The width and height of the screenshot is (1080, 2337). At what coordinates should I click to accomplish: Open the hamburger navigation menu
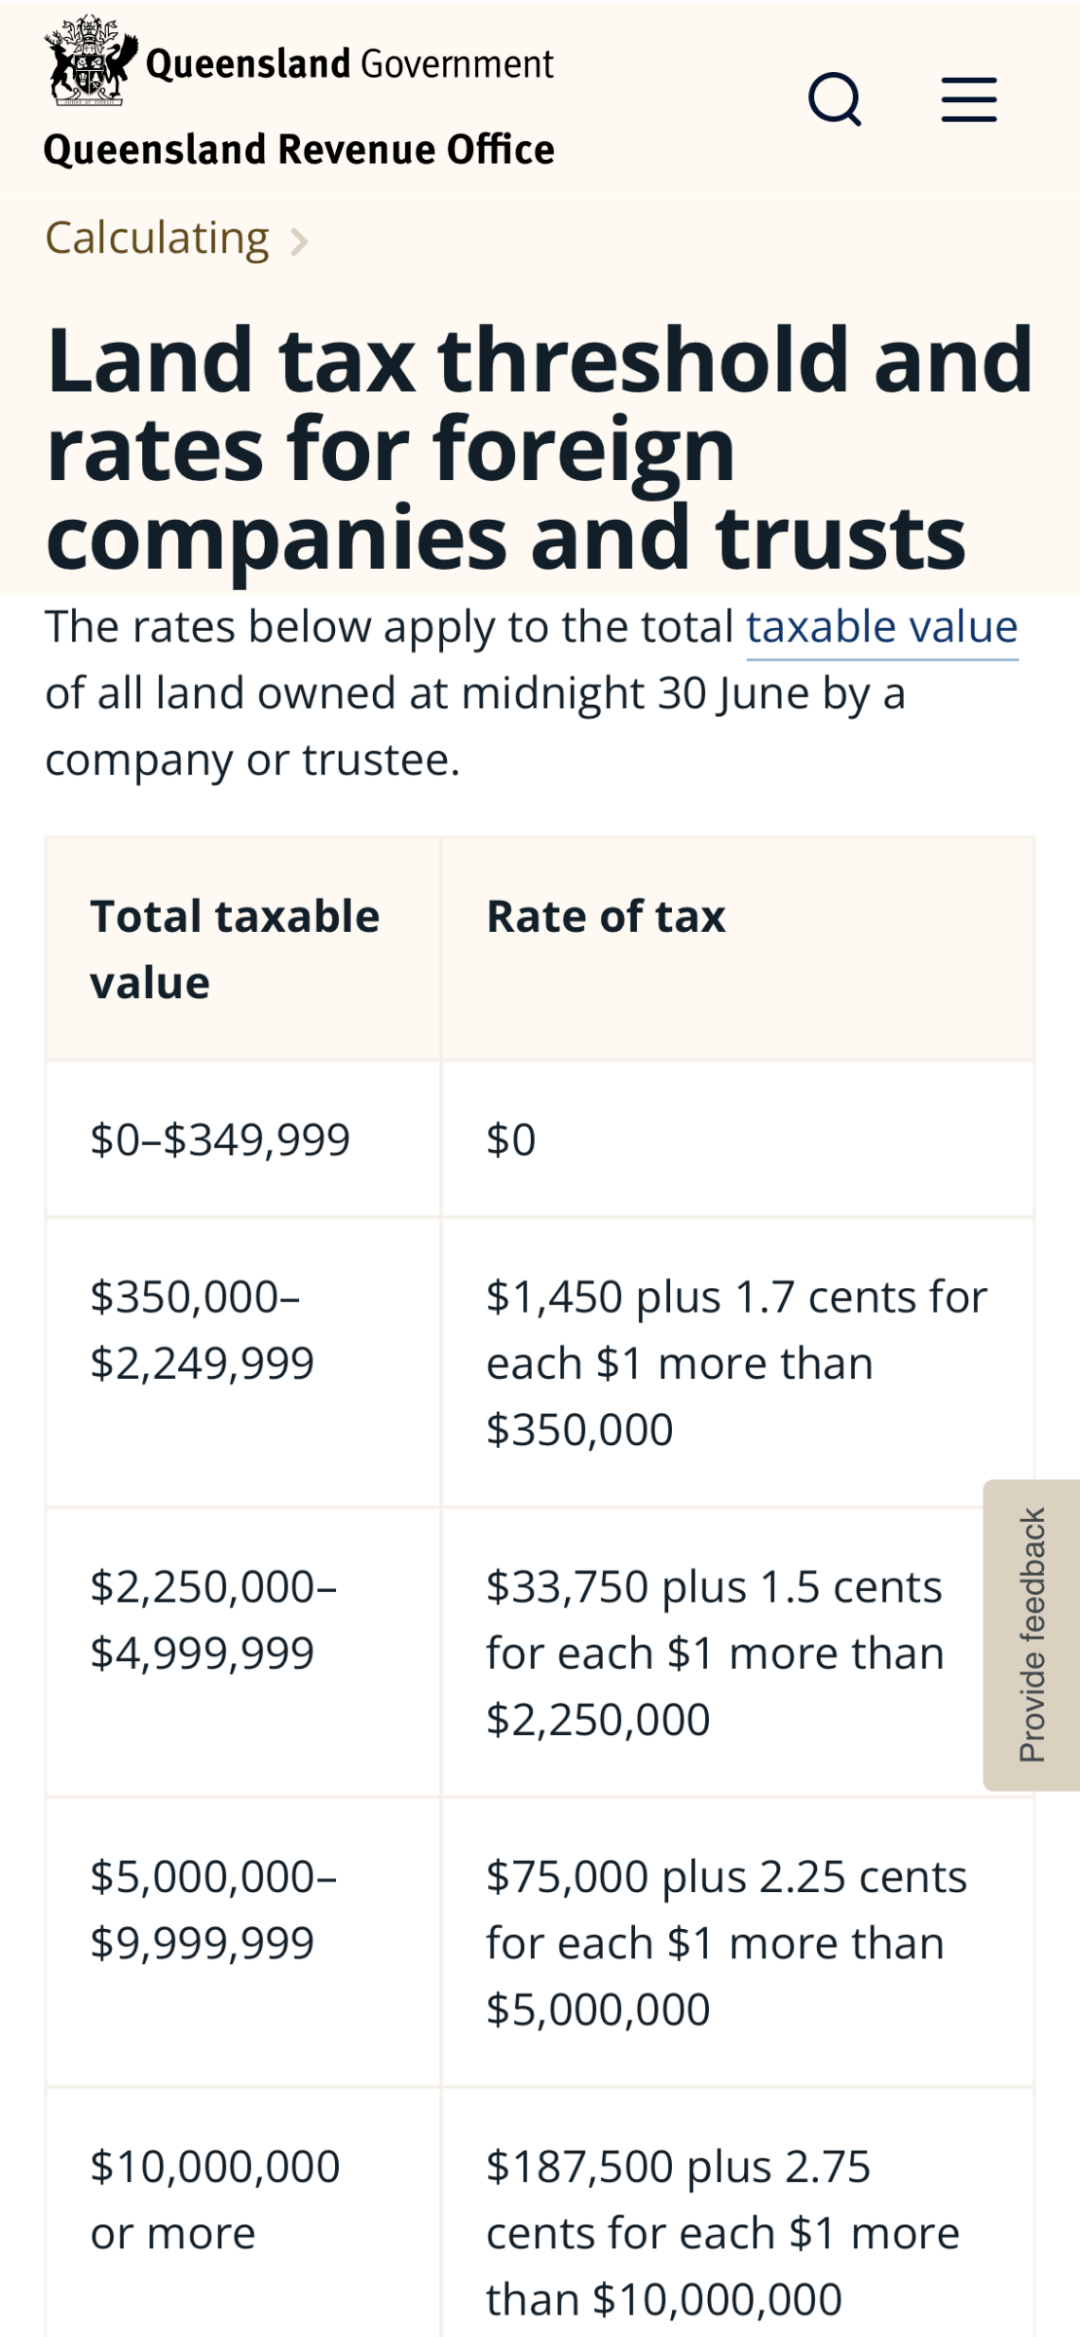click(x=969, y=99)
